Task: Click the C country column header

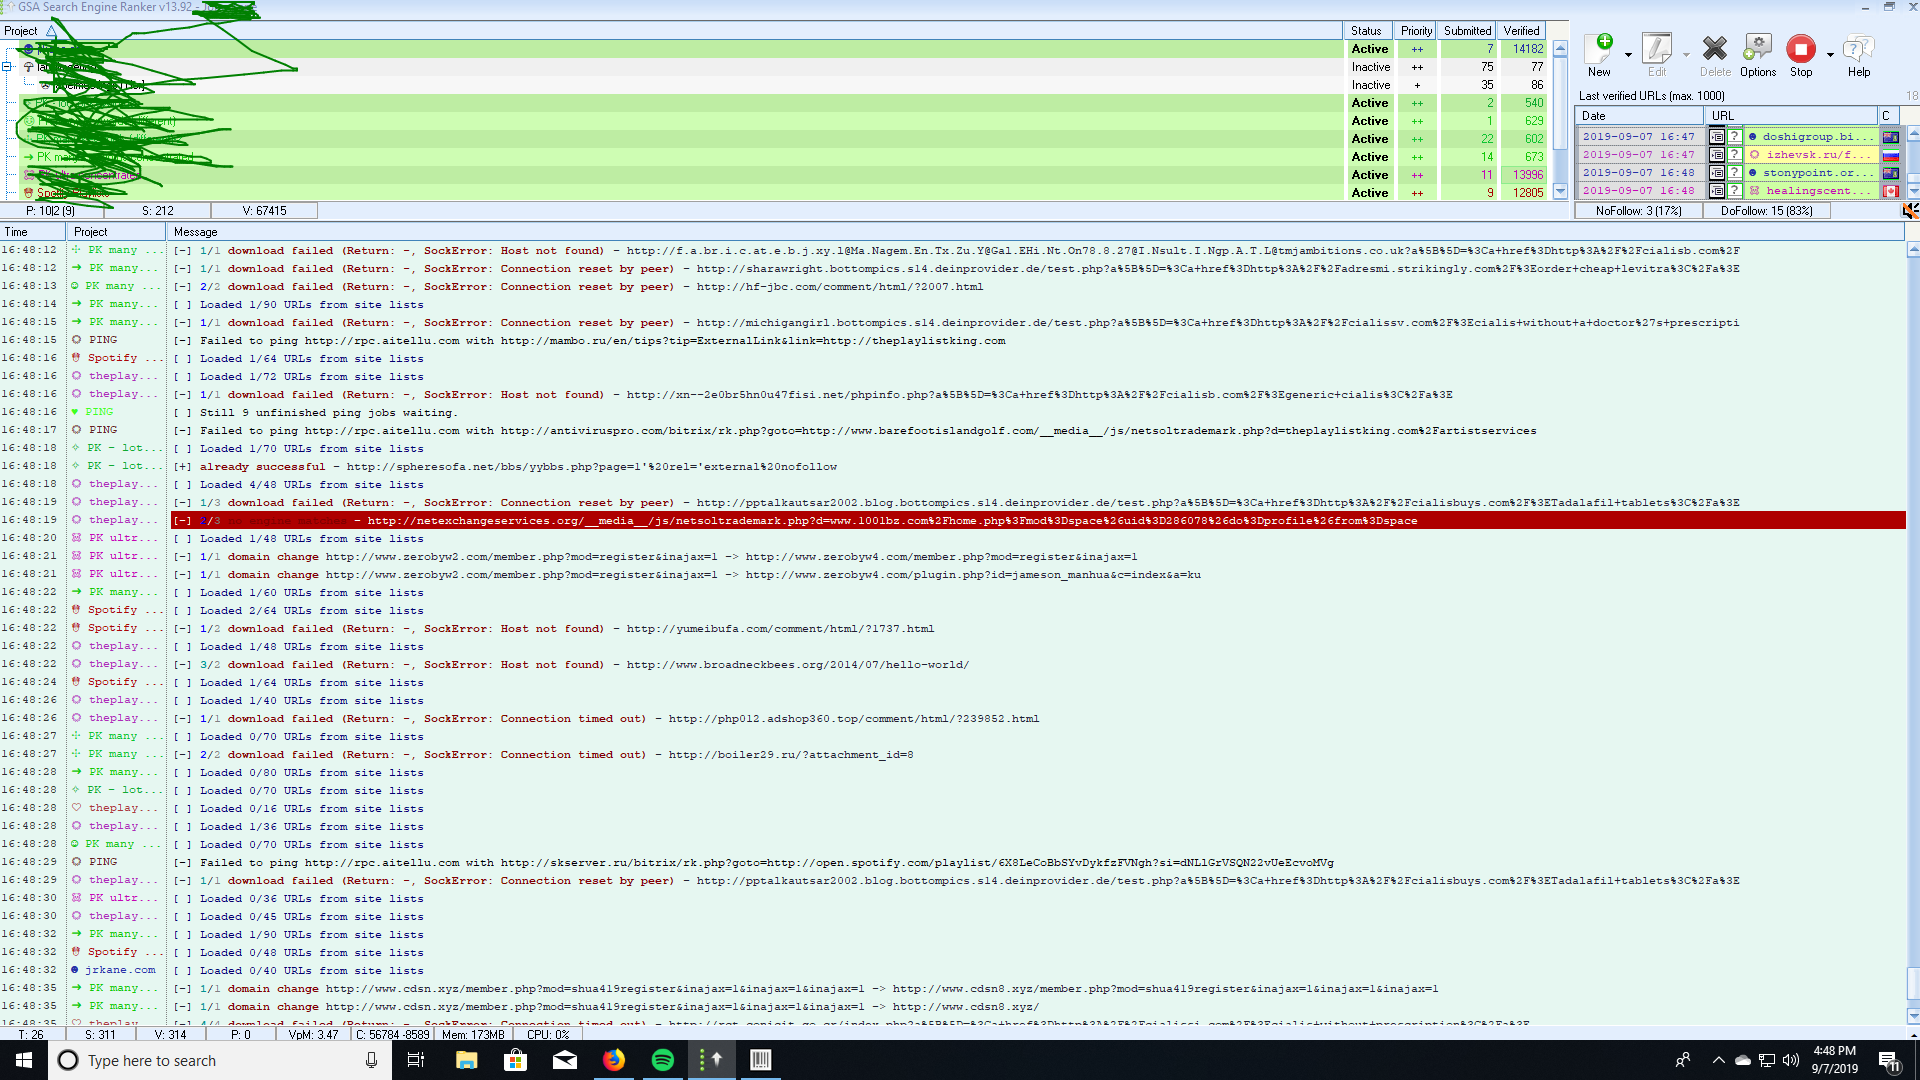Action: point(1889,116)
